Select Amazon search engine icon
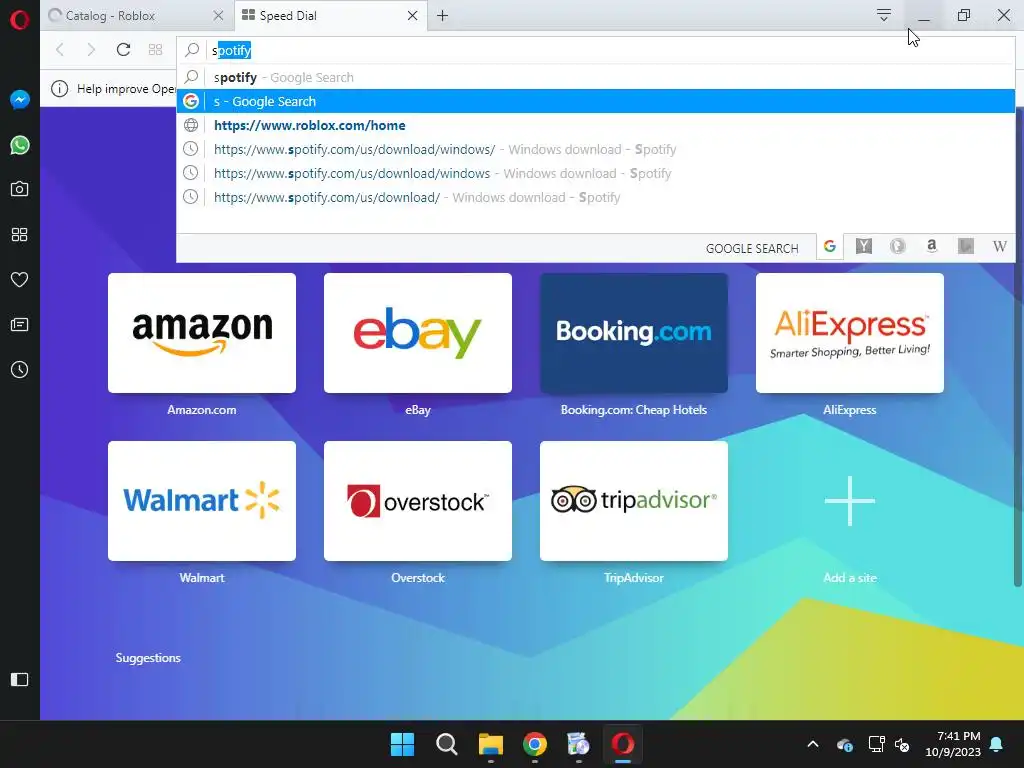1024x768 pixels. click(x=932, y=247)
